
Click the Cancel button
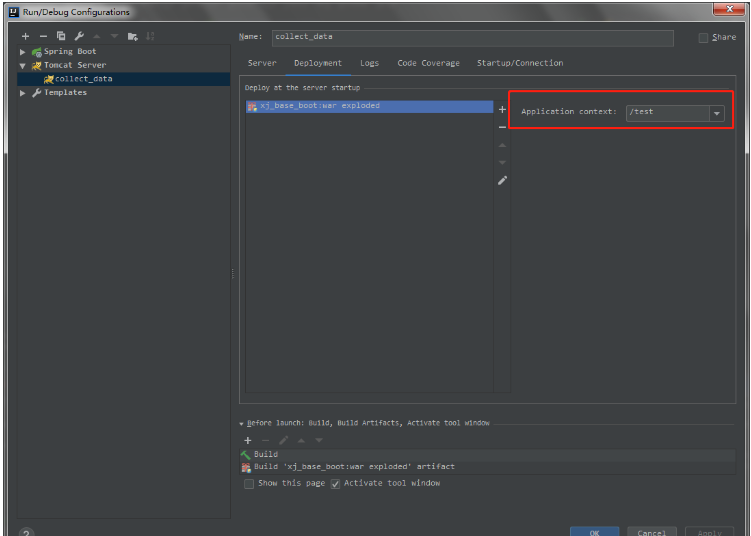[651, 531]
